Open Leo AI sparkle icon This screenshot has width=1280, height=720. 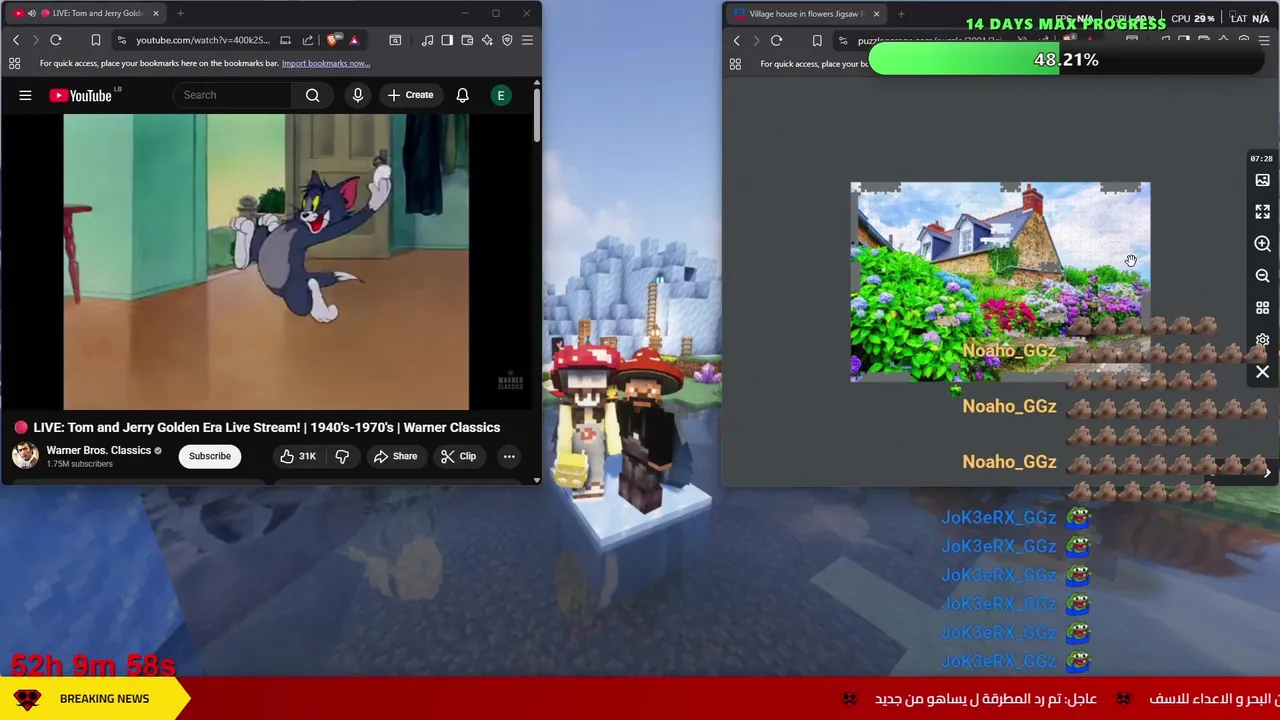(x=487, y=40)
